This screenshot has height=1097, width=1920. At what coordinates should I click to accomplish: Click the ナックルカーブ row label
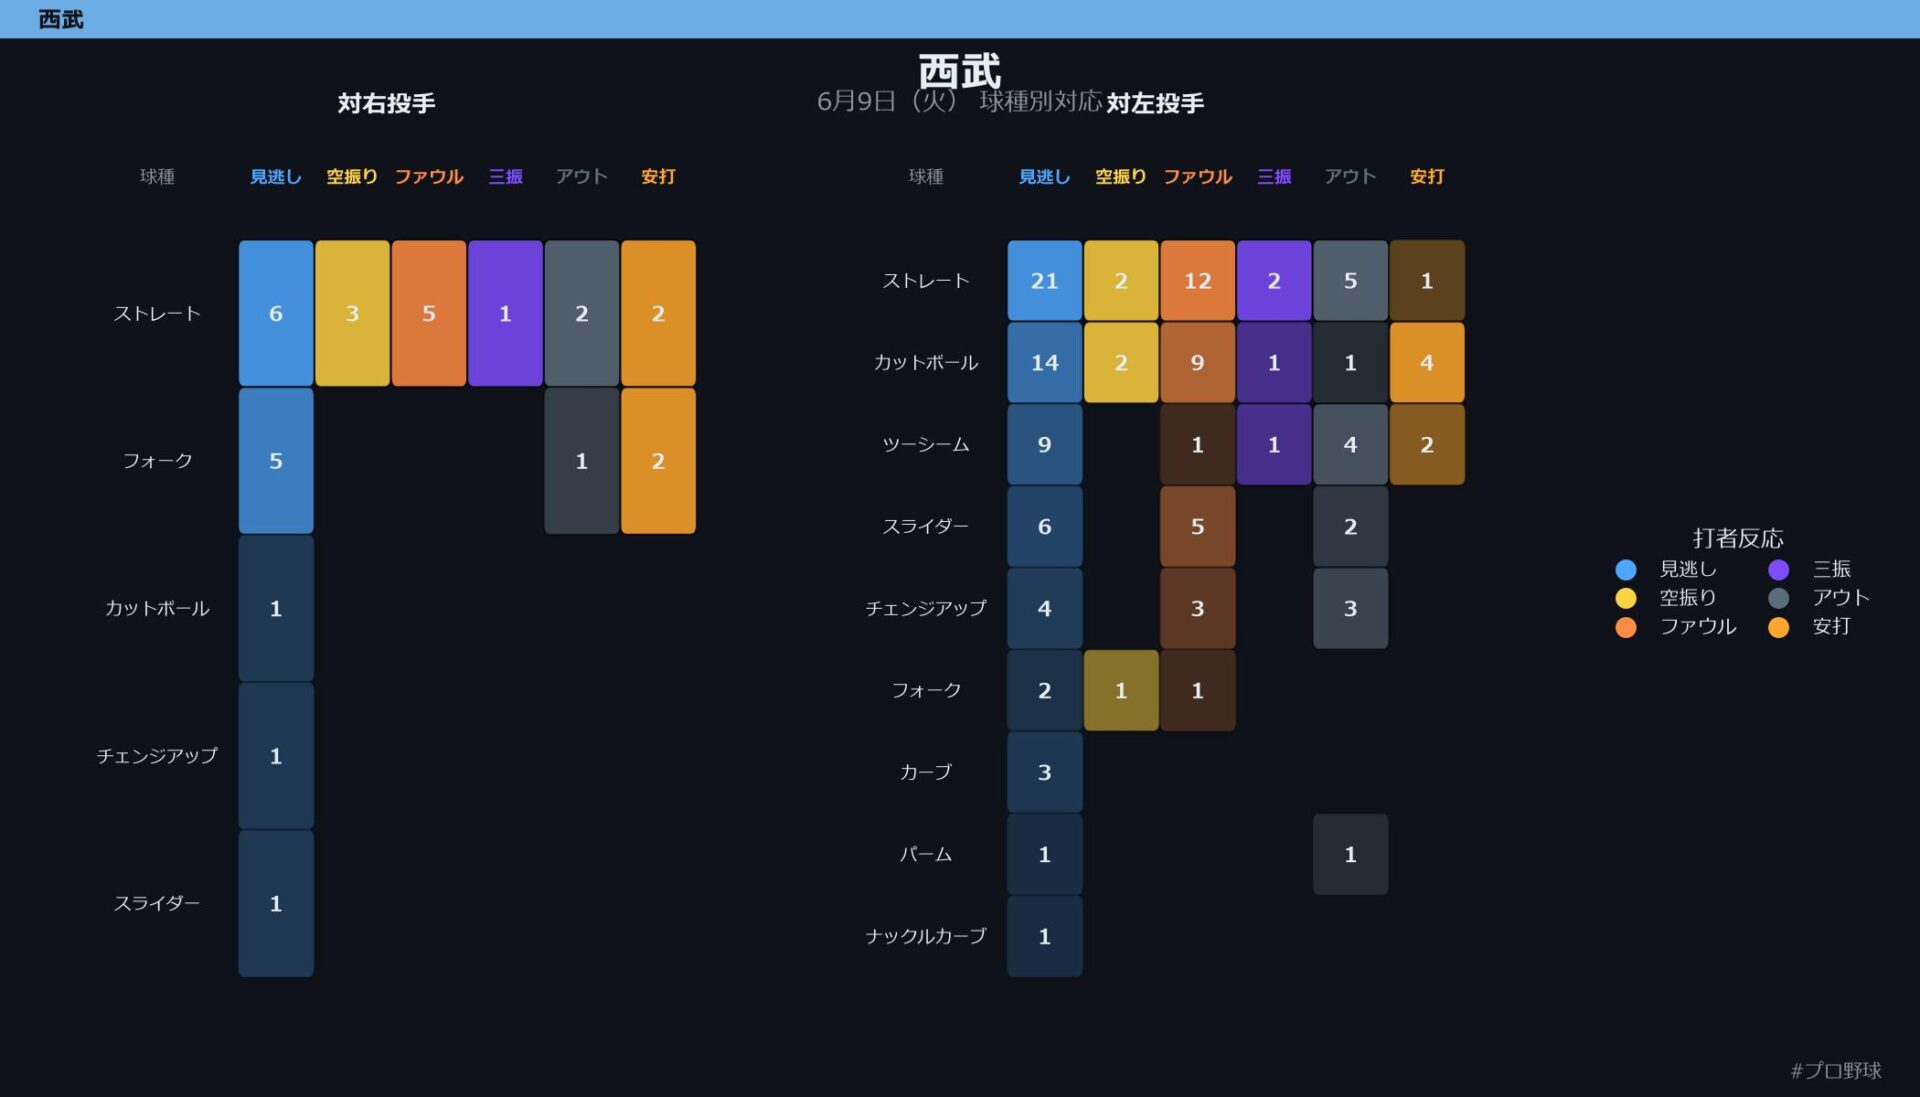[926, 936]
